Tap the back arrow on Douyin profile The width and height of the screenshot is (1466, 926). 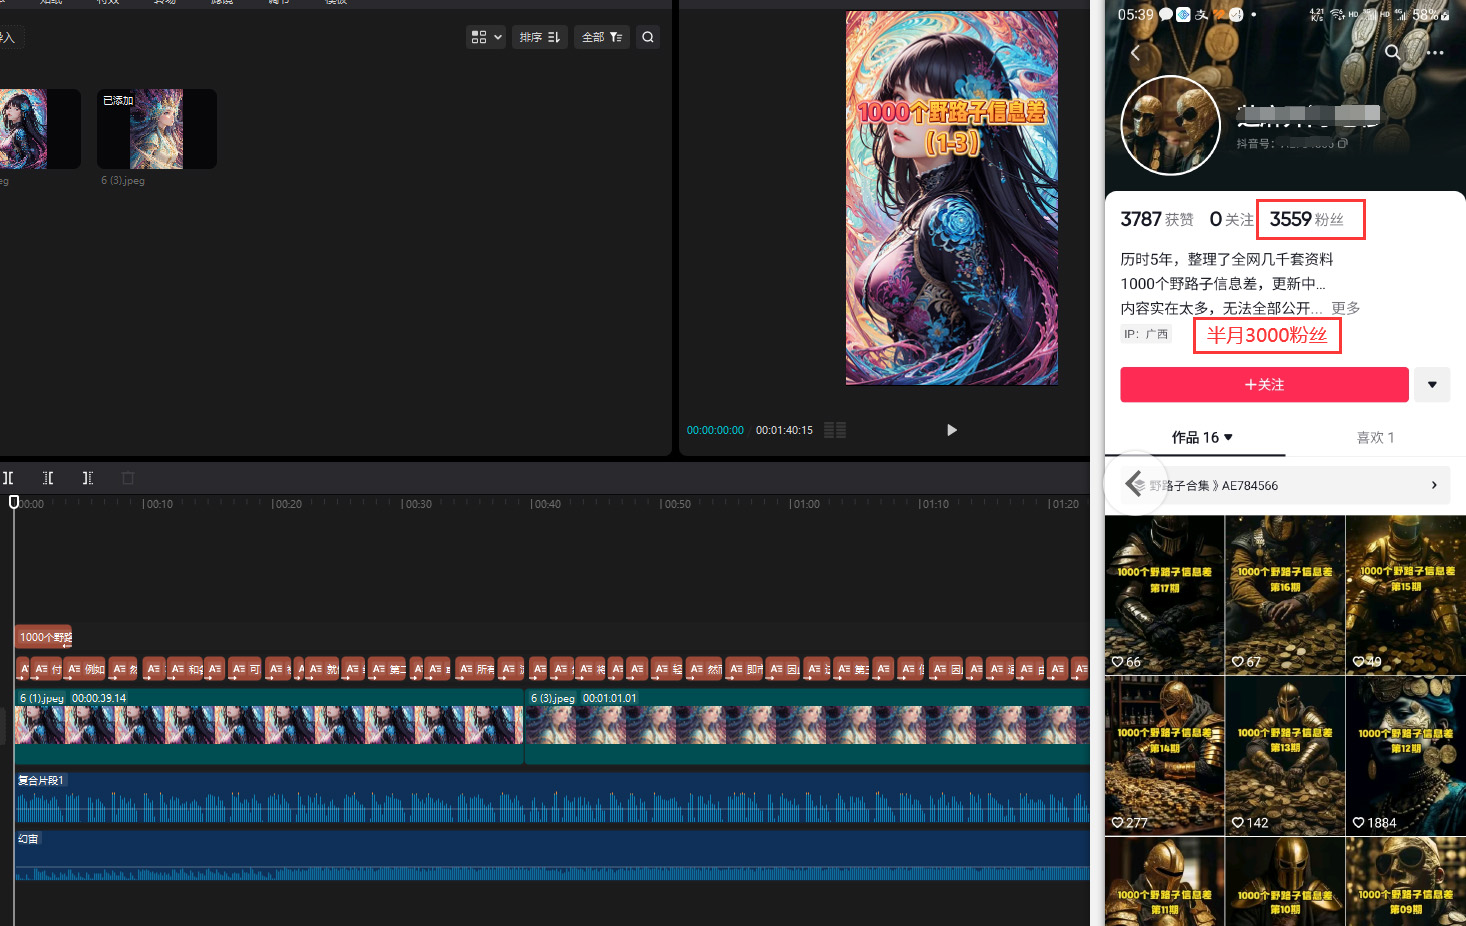(1135, 53)
